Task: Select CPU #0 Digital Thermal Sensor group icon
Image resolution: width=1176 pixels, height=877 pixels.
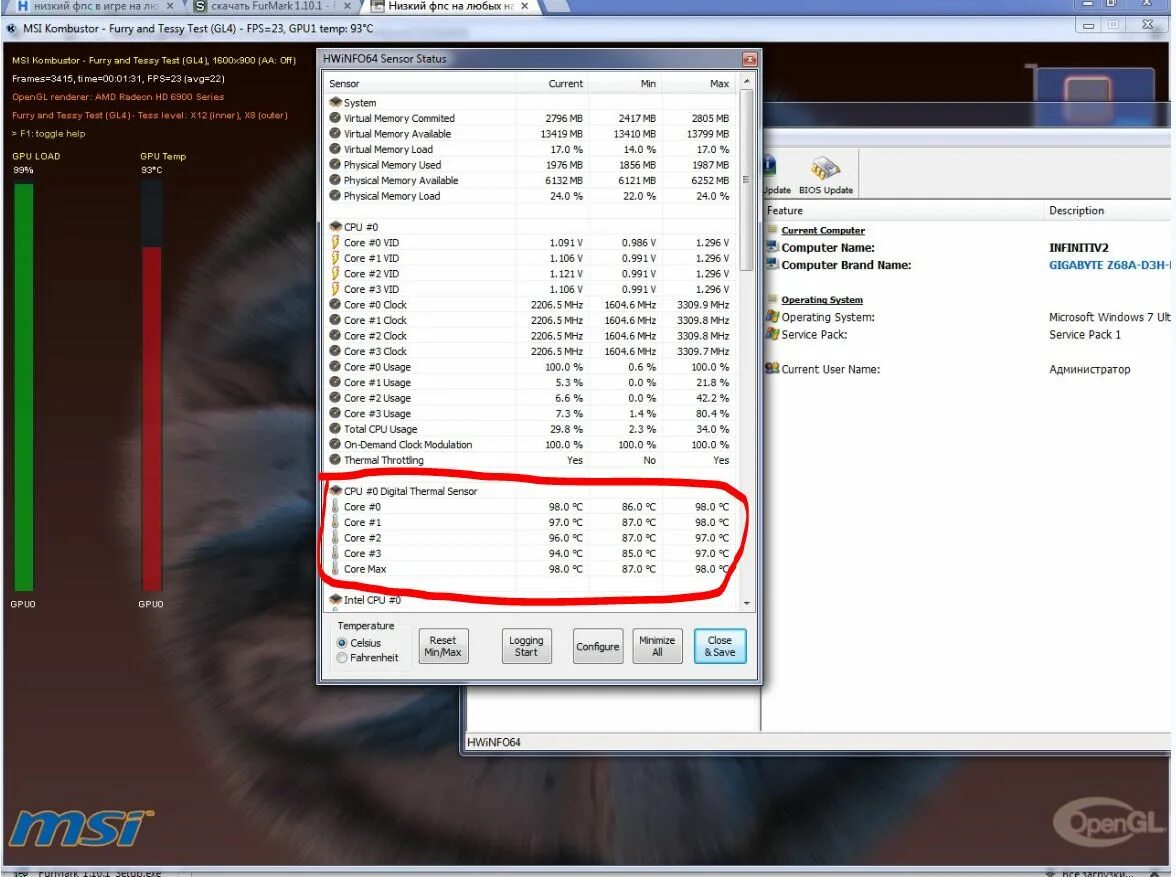Action: coord(335,491)
